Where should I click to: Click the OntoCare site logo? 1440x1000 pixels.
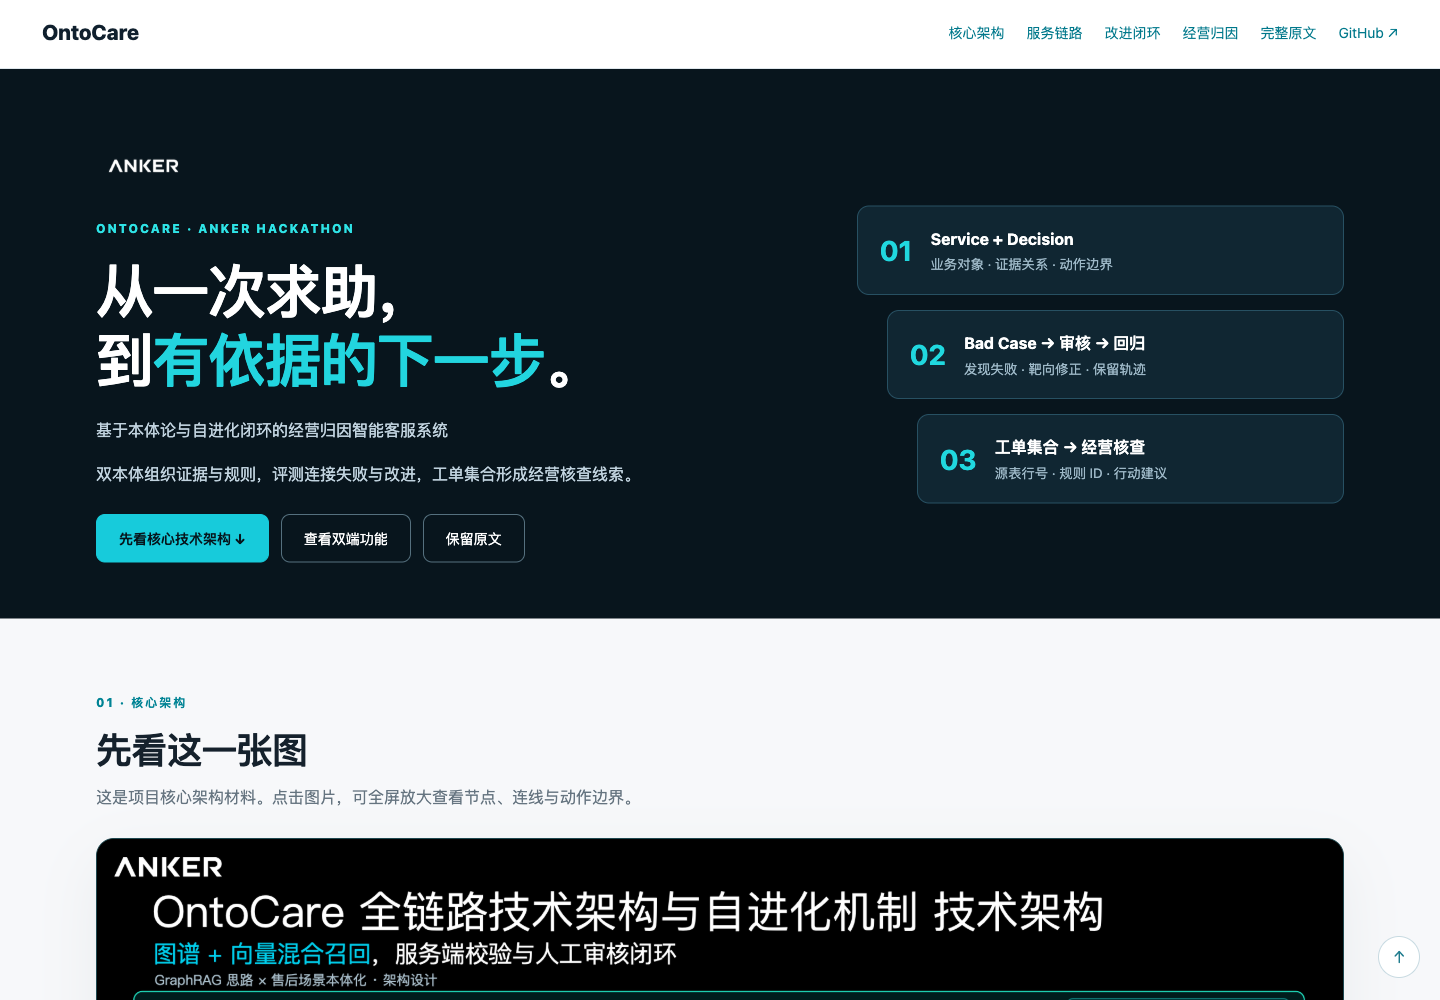[x=90, y=33]
